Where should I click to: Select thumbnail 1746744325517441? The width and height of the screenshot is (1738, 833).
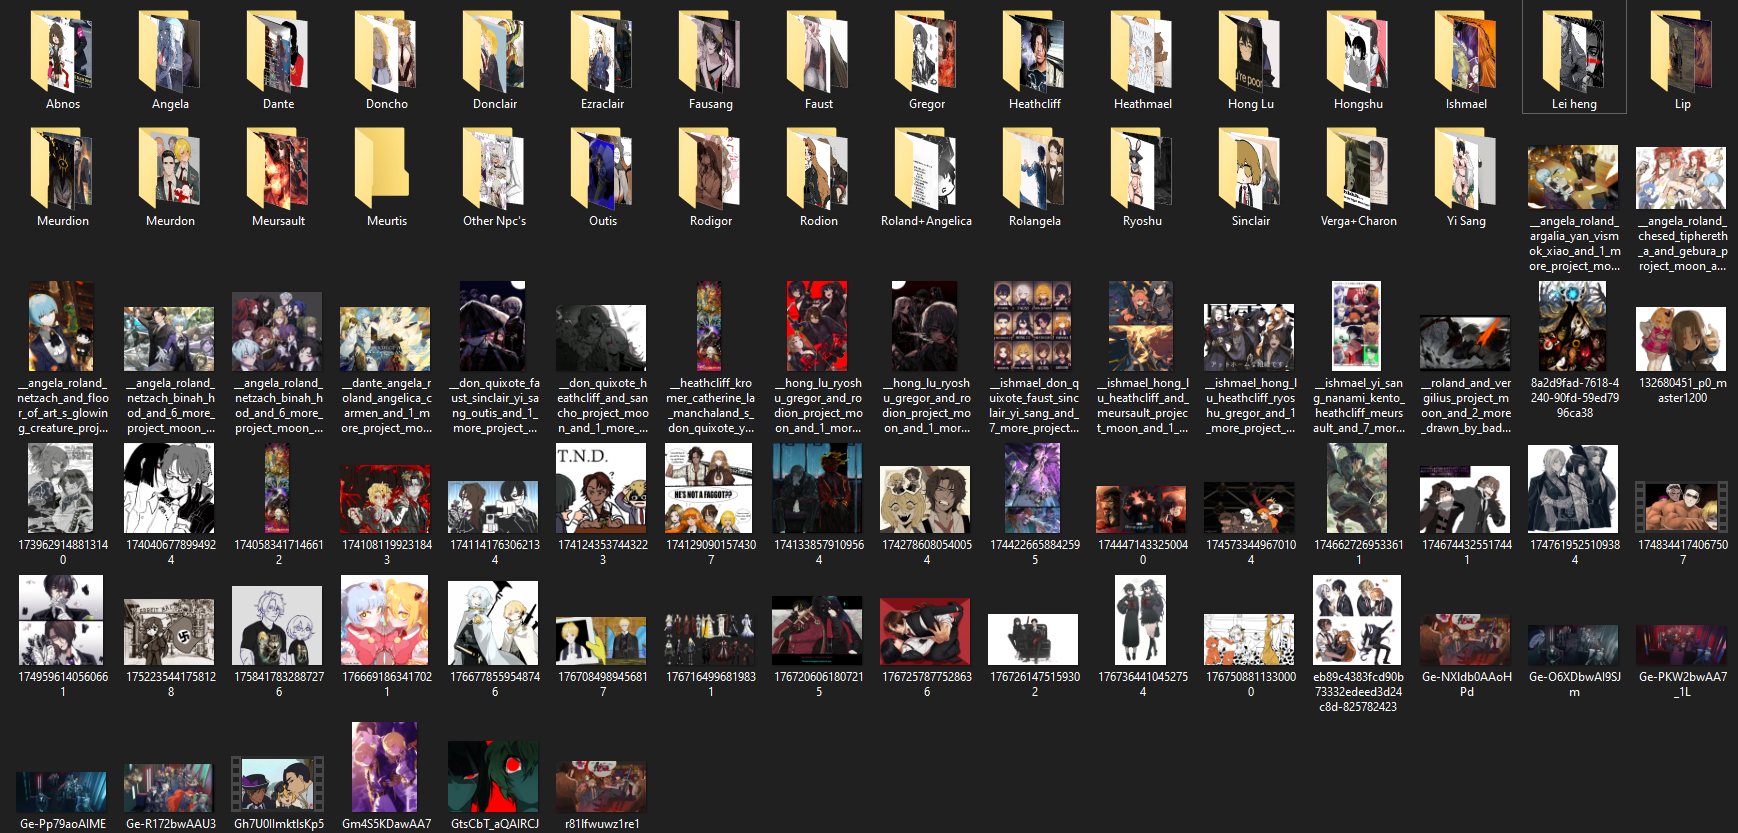pos(1466,499)
